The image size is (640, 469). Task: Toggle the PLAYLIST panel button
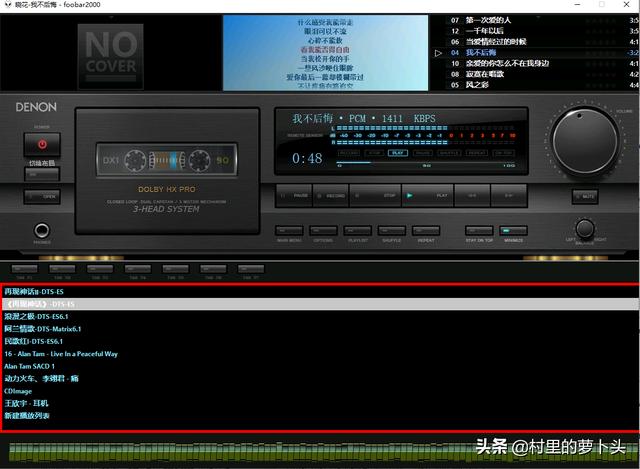pyautogui.click(x=358, y=231)
